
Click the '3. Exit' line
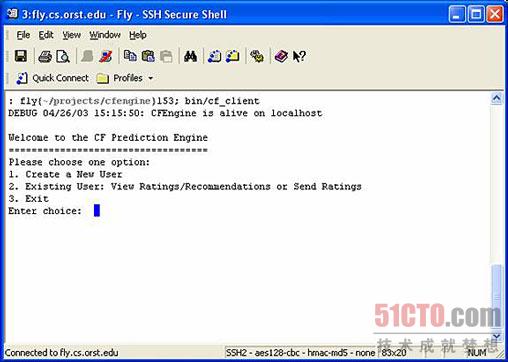(x=29, y=199)
